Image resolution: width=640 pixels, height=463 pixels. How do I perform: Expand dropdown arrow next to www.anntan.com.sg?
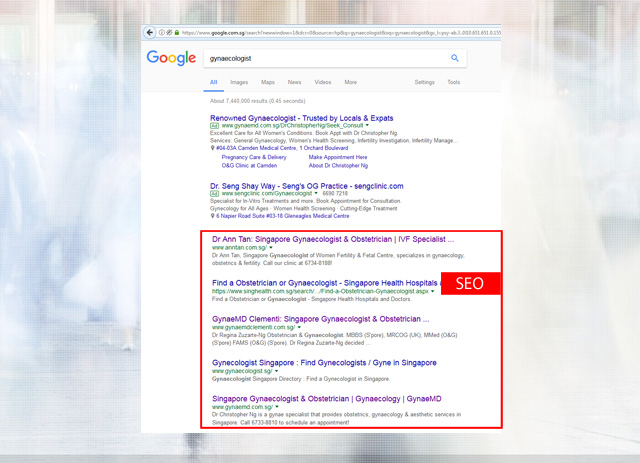271,247
